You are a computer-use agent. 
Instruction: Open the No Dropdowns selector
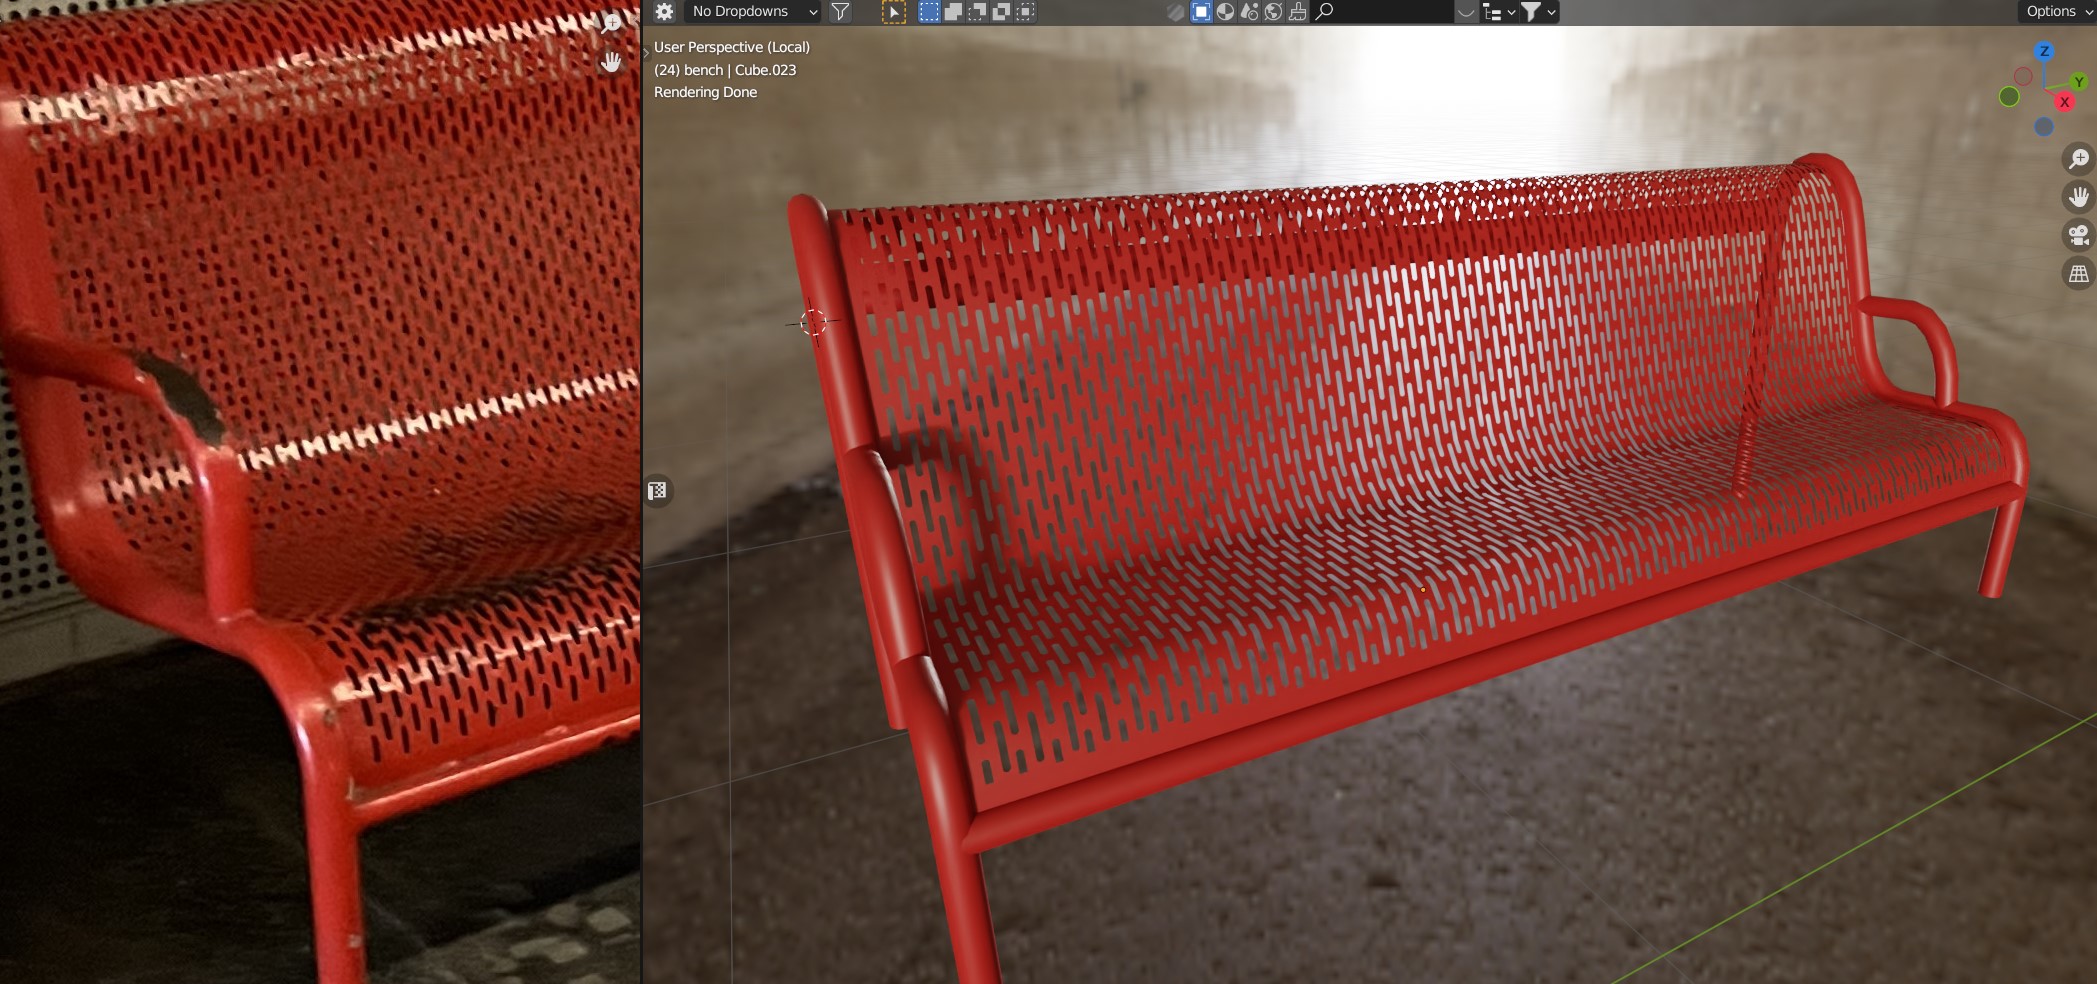753,12
